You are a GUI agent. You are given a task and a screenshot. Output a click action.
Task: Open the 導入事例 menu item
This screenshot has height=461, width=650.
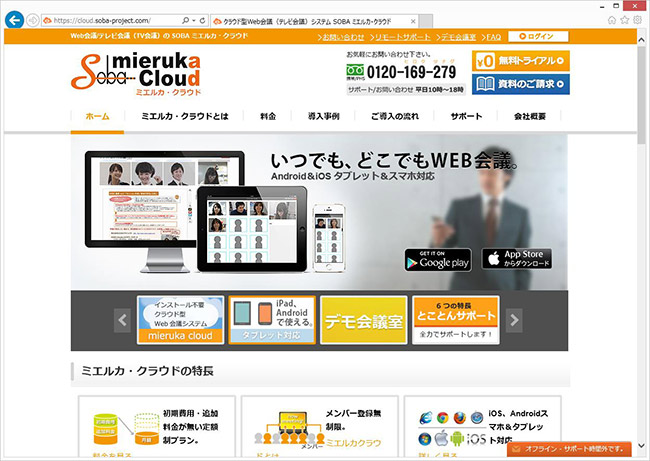coord(324,116)
